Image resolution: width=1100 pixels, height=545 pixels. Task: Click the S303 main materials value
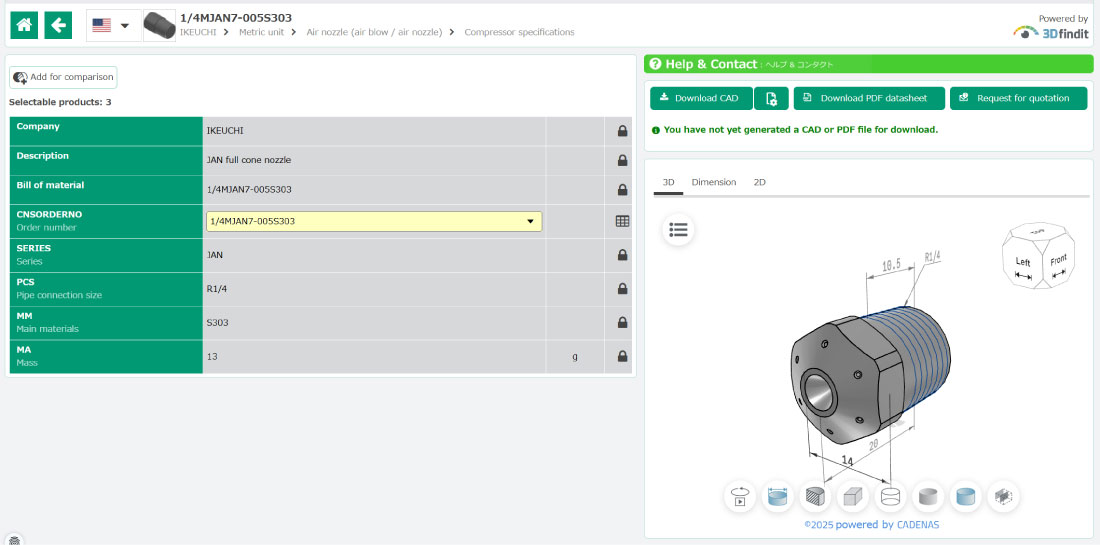click(217, 323)
